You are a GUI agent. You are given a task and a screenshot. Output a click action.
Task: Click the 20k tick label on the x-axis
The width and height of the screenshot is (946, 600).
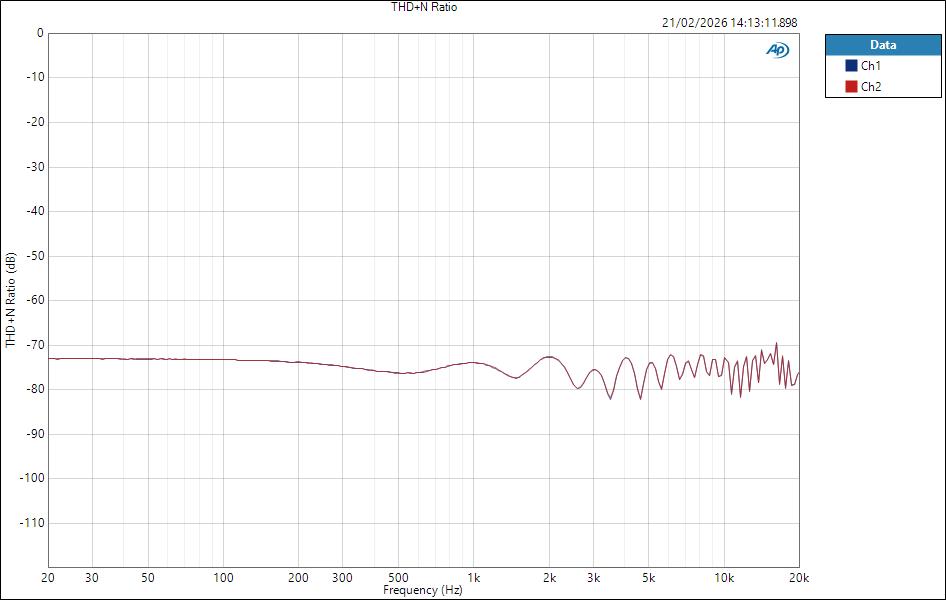click(799, 577)
